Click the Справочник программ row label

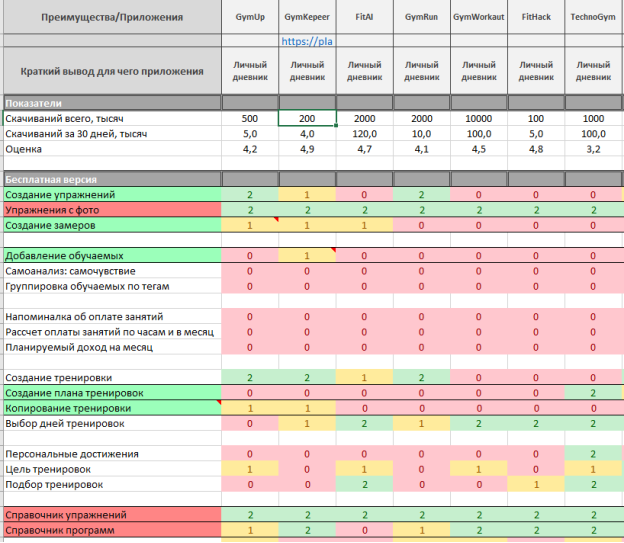click(x=112, y=530)
